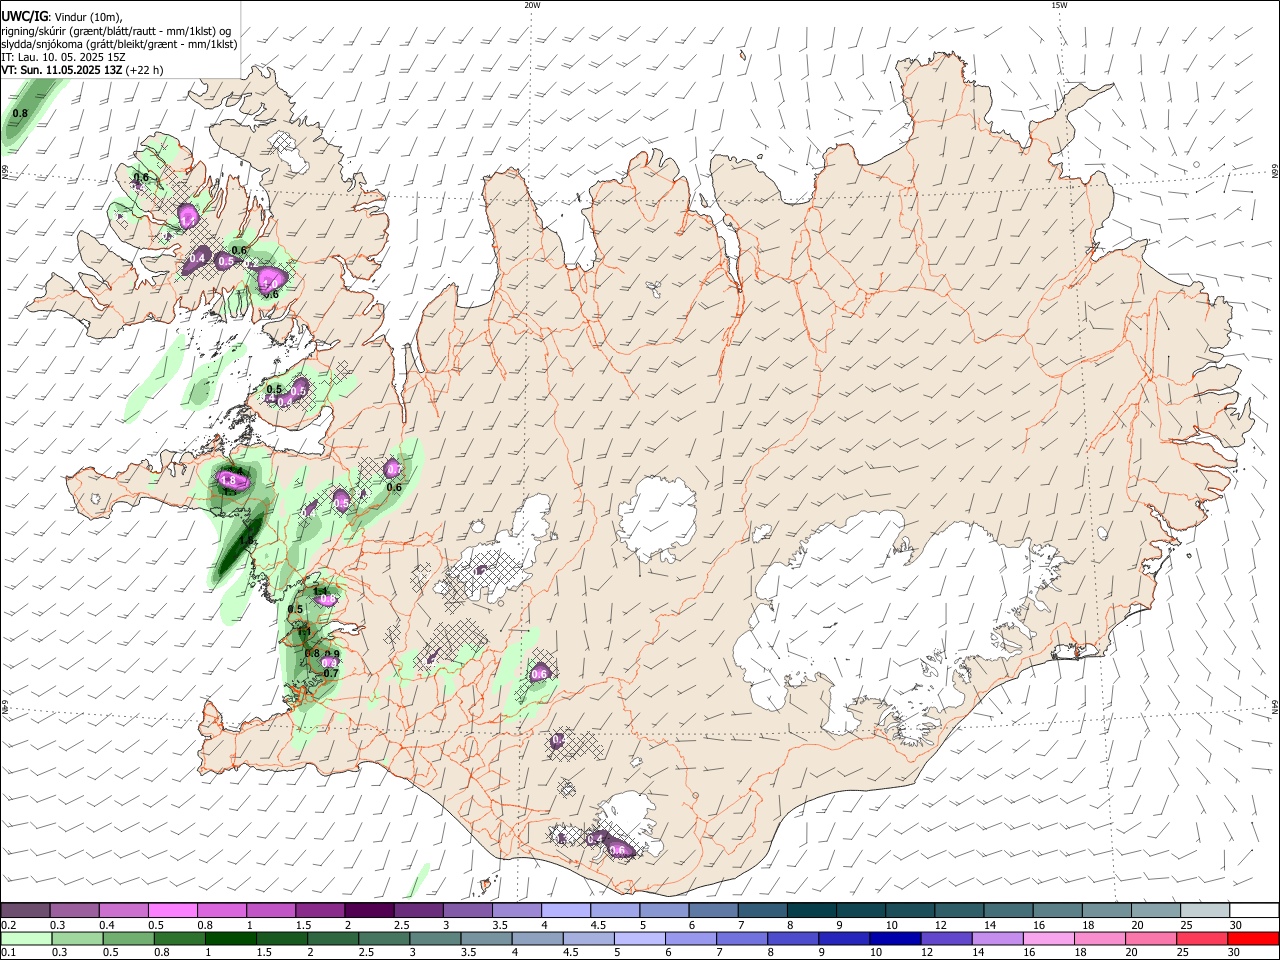The width and height of the screenshot is (1280, 960).
Task: Click the dark purple swatch labeled 2 on the snow scale
Action: (368, 910)
